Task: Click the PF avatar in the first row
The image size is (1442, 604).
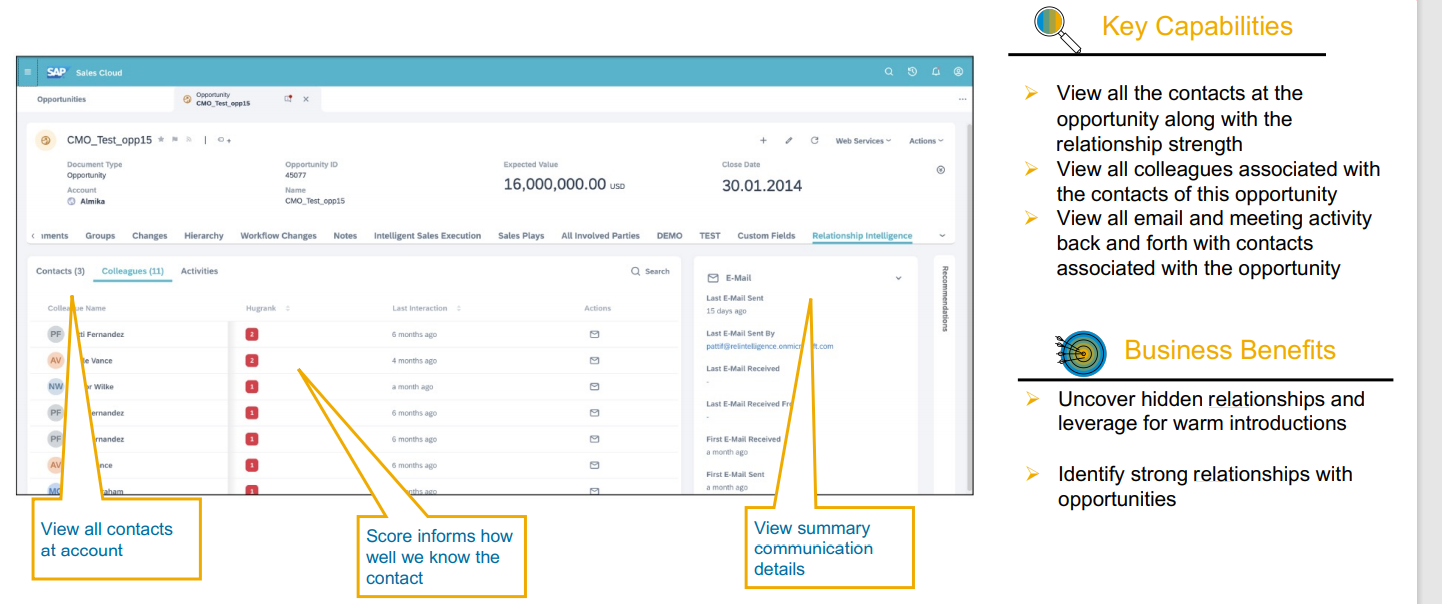Action: point(56,334)
